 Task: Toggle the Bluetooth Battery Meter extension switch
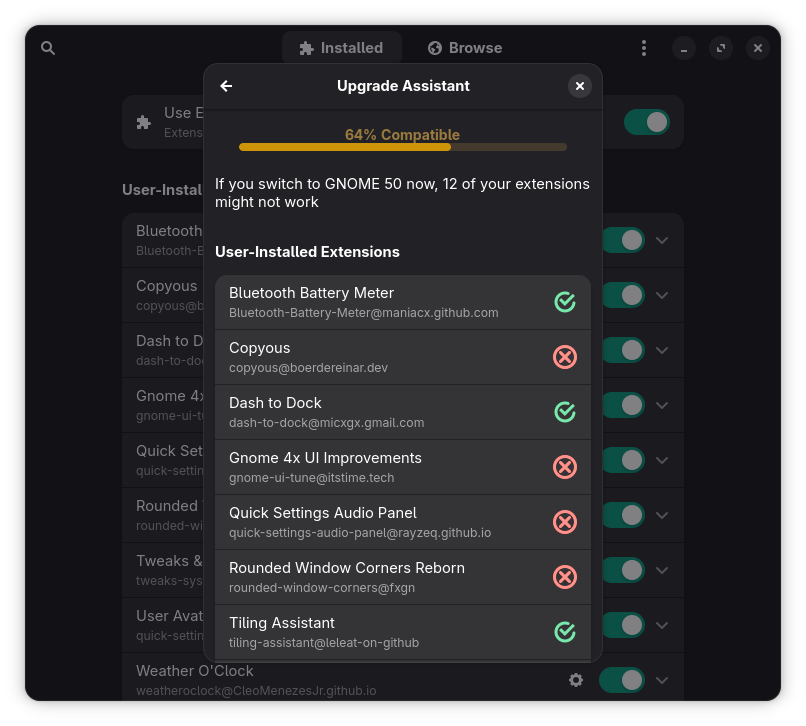tap(623, 240)
